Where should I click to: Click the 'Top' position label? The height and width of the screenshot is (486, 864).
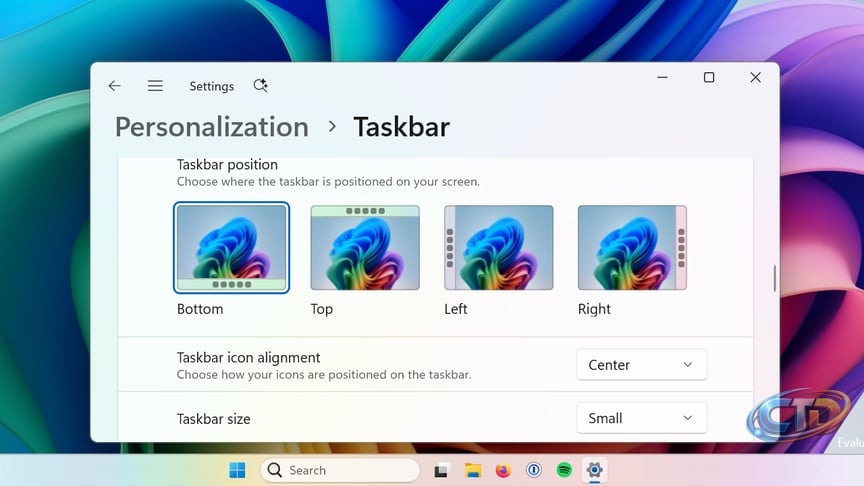pos(322,309)
